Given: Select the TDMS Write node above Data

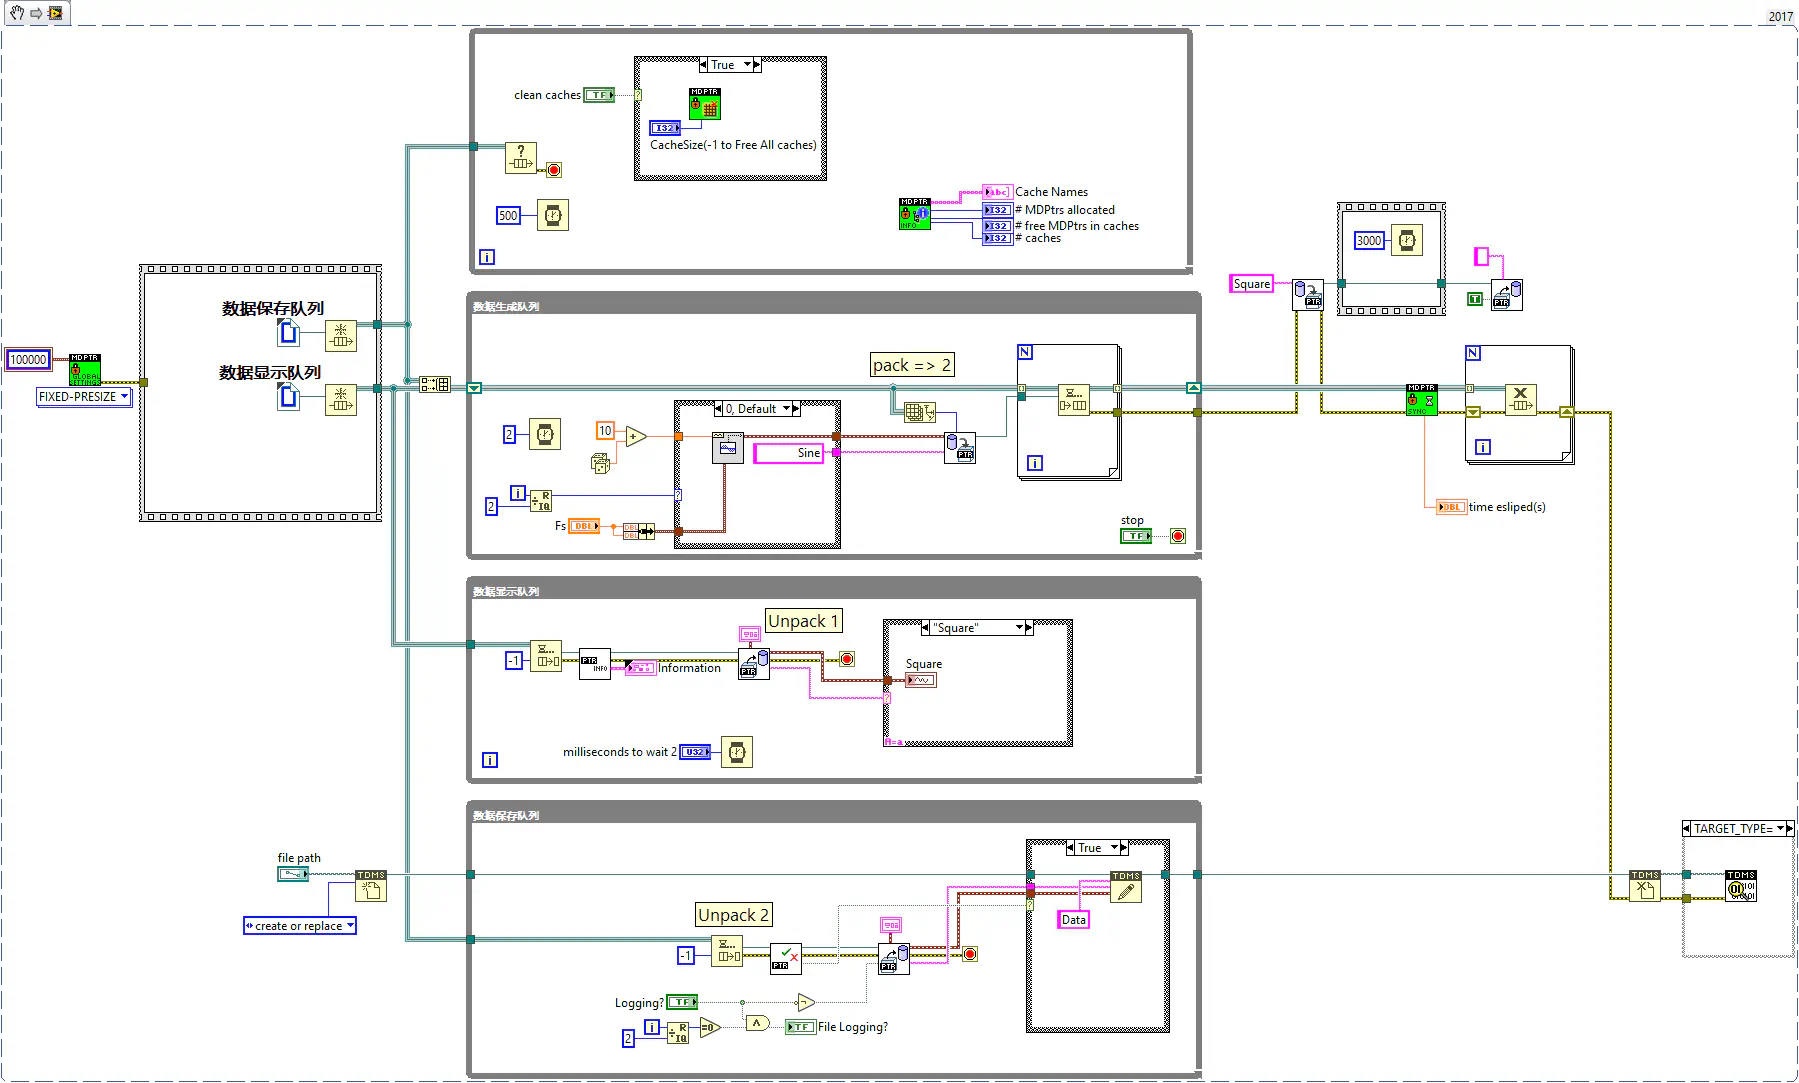Looking at the screenshot, I should (x=1125, y=887).
